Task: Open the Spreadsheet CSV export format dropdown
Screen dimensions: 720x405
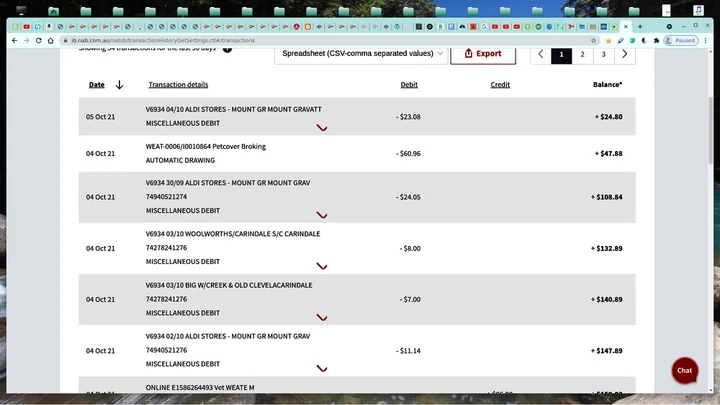Action: [x=358, y=54]
